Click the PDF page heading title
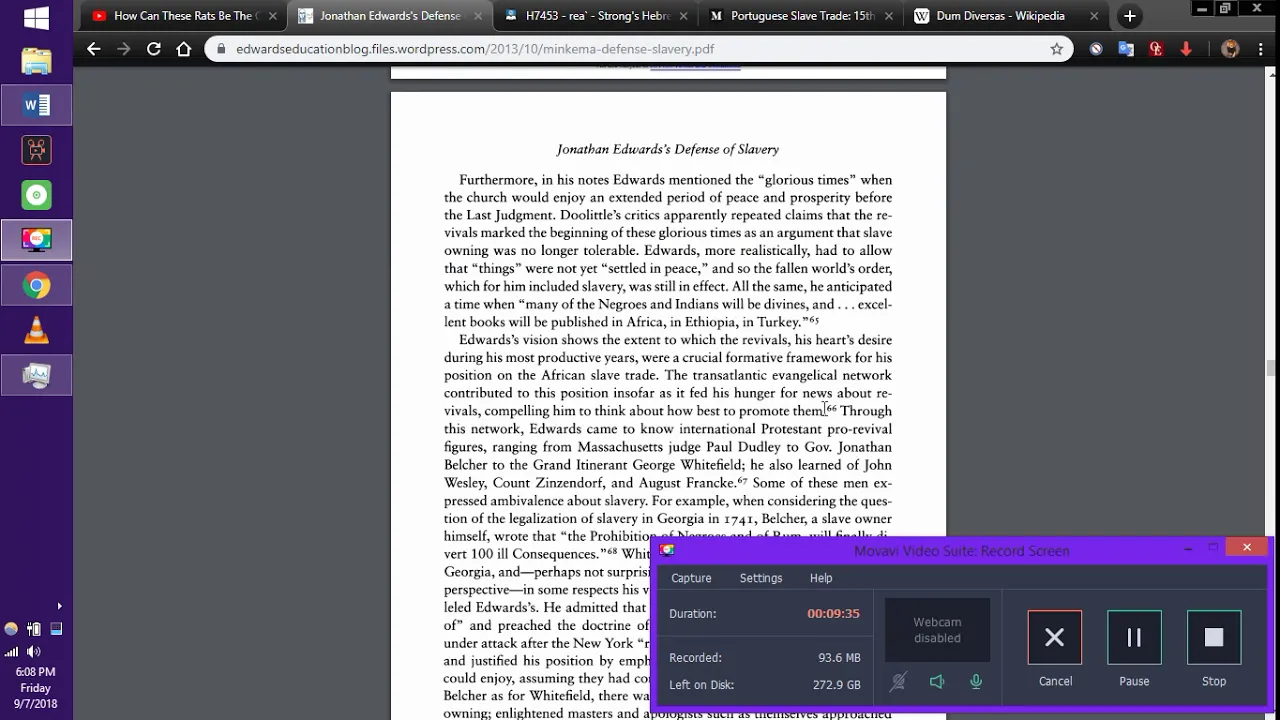The image size is (1280, 720). 667,149
